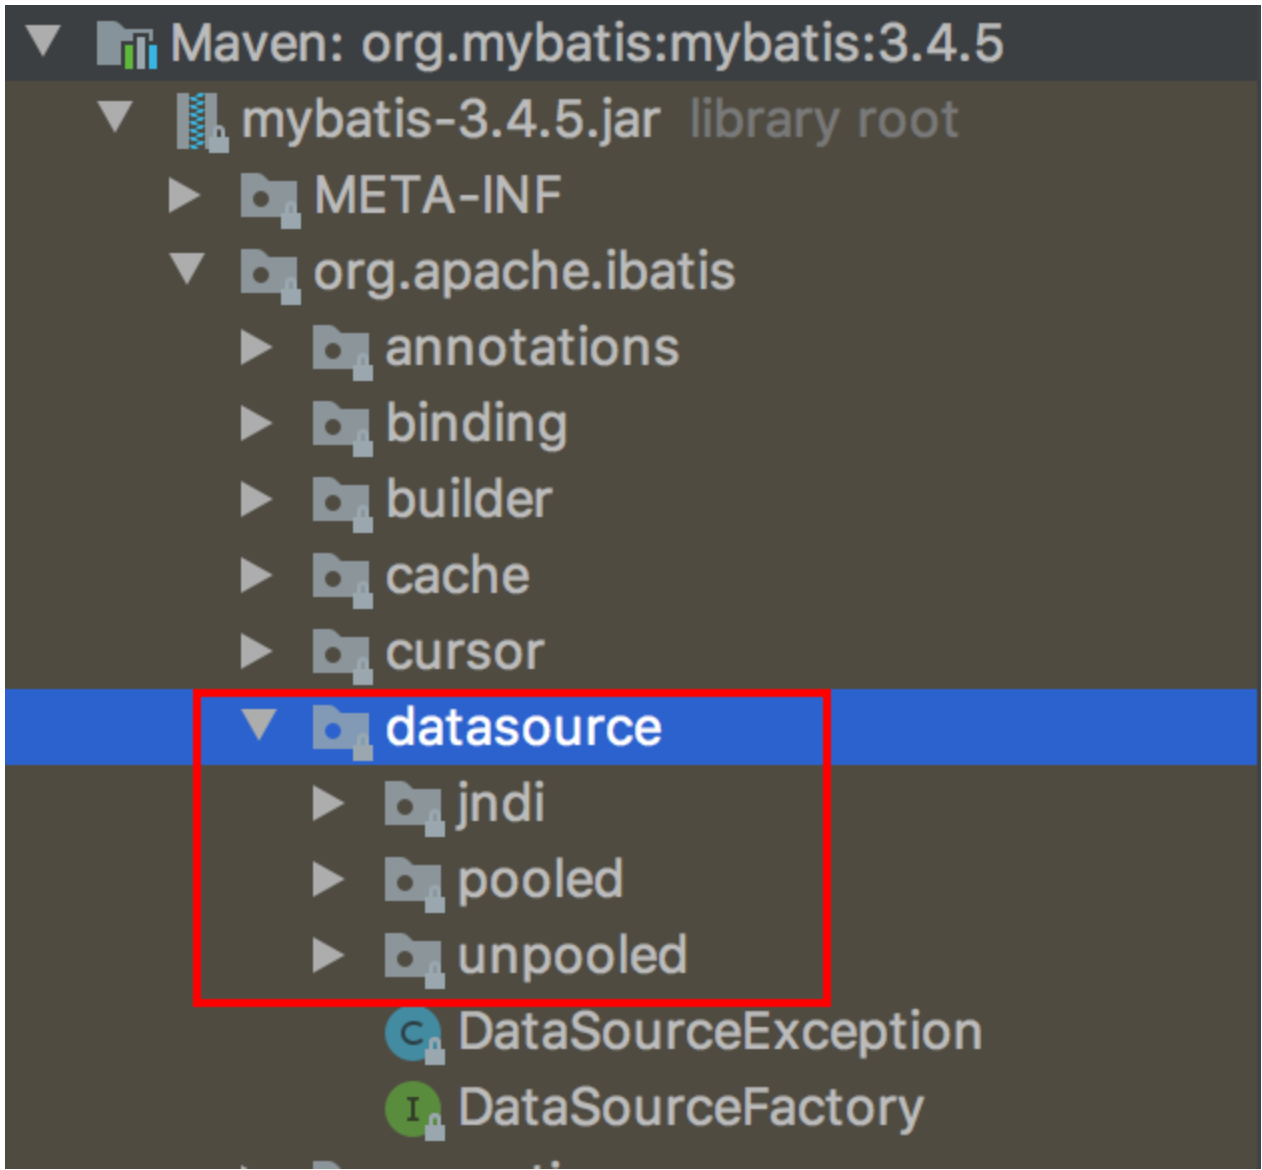Image resolution: width=1262 pixels, height=1170 pixels.
Task: Click the META-INF folder icon
Action: click(x=269, y=196)
